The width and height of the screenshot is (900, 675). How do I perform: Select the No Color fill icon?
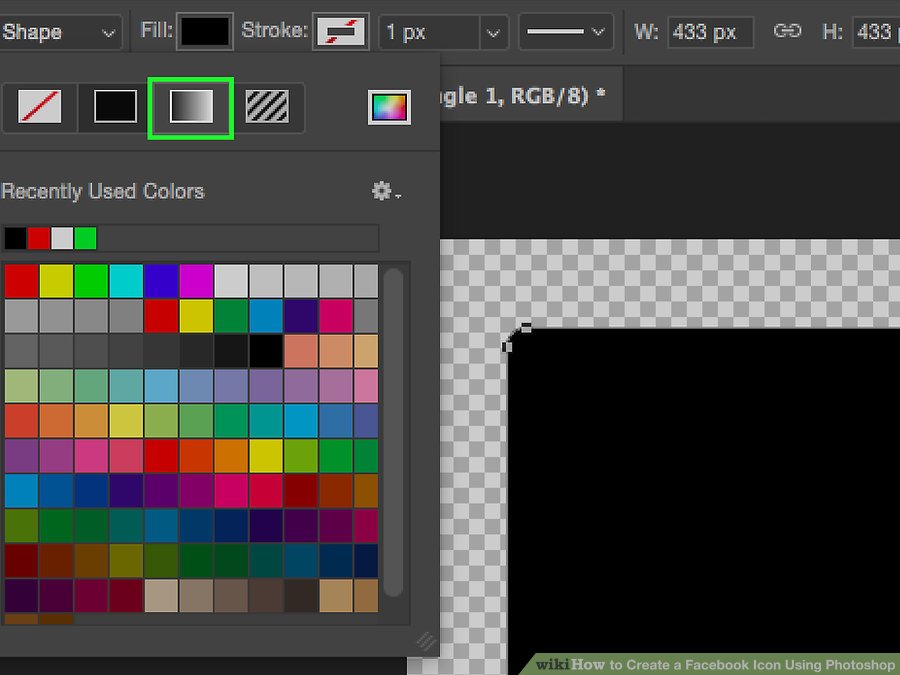tap(39, 106)
